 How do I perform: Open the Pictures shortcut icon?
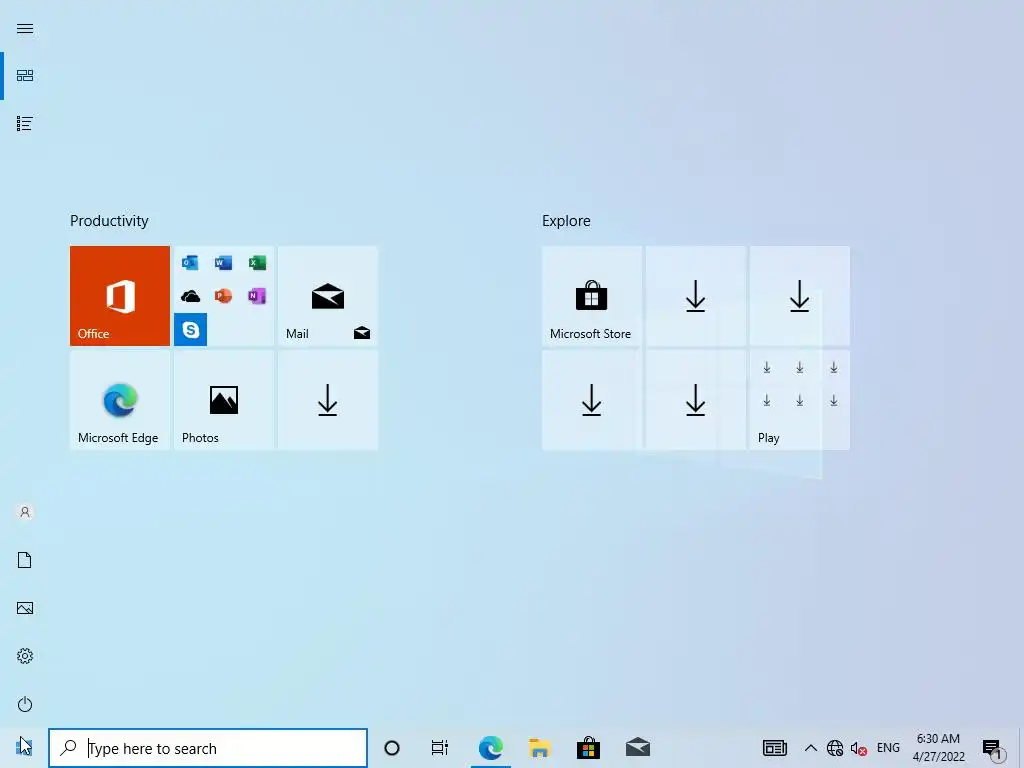25,608
